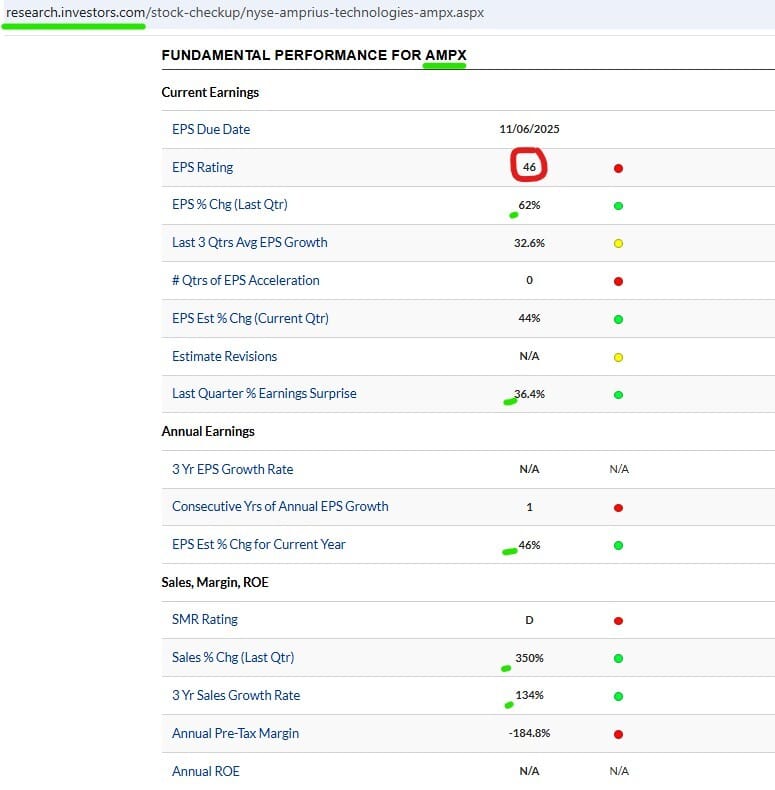Image resolution: width=775 pixels, height=790 pixels.
Task: Open the Estimate Revisions link
Action: (224, 356)
